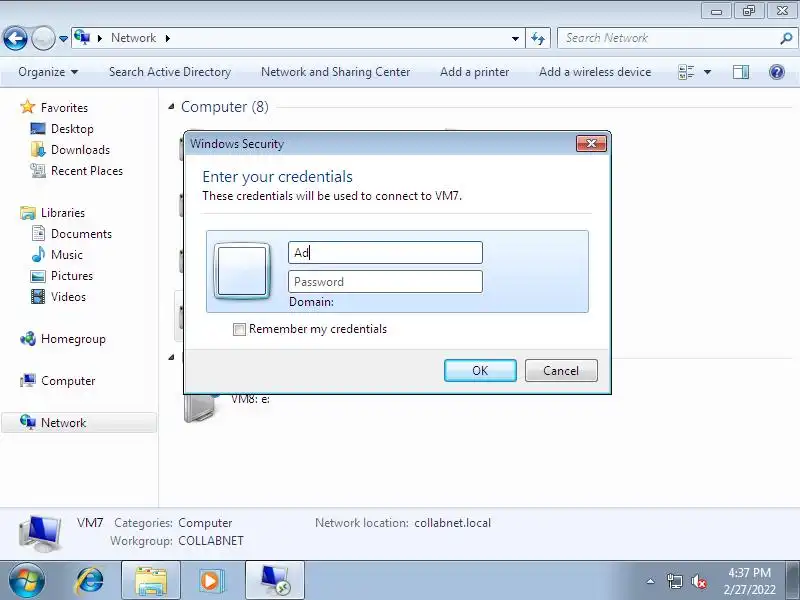This screenshot has width=800, height=600.
Task: Click the magnifier search icon
Action: pos(786,38)
